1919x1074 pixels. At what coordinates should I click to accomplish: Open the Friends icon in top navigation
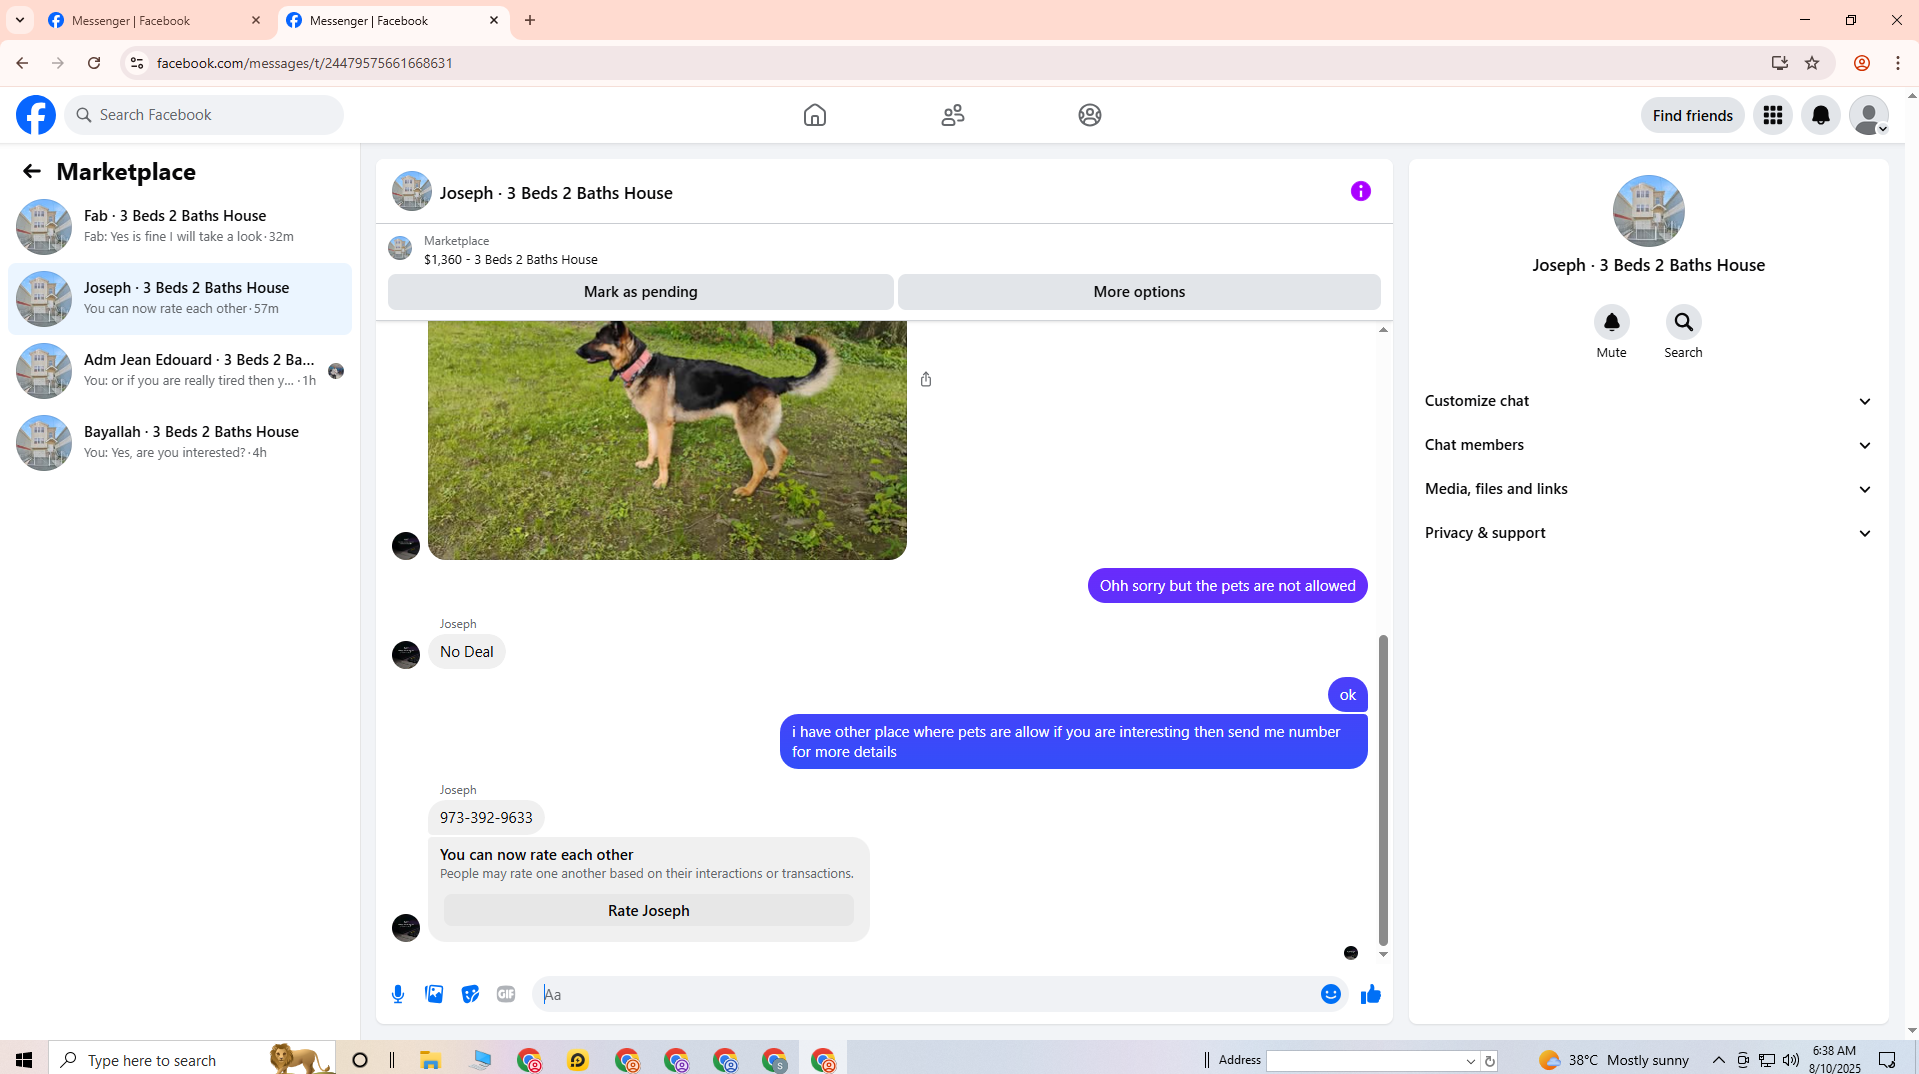[953, 115]
